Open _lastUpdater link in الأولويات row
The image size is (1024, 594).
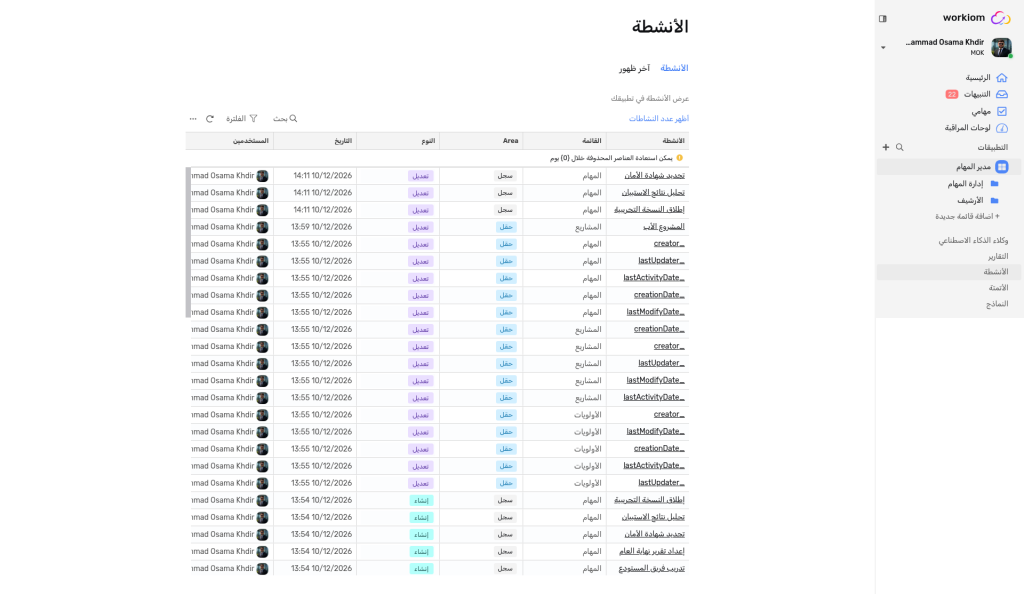click(x=662, y=482)
